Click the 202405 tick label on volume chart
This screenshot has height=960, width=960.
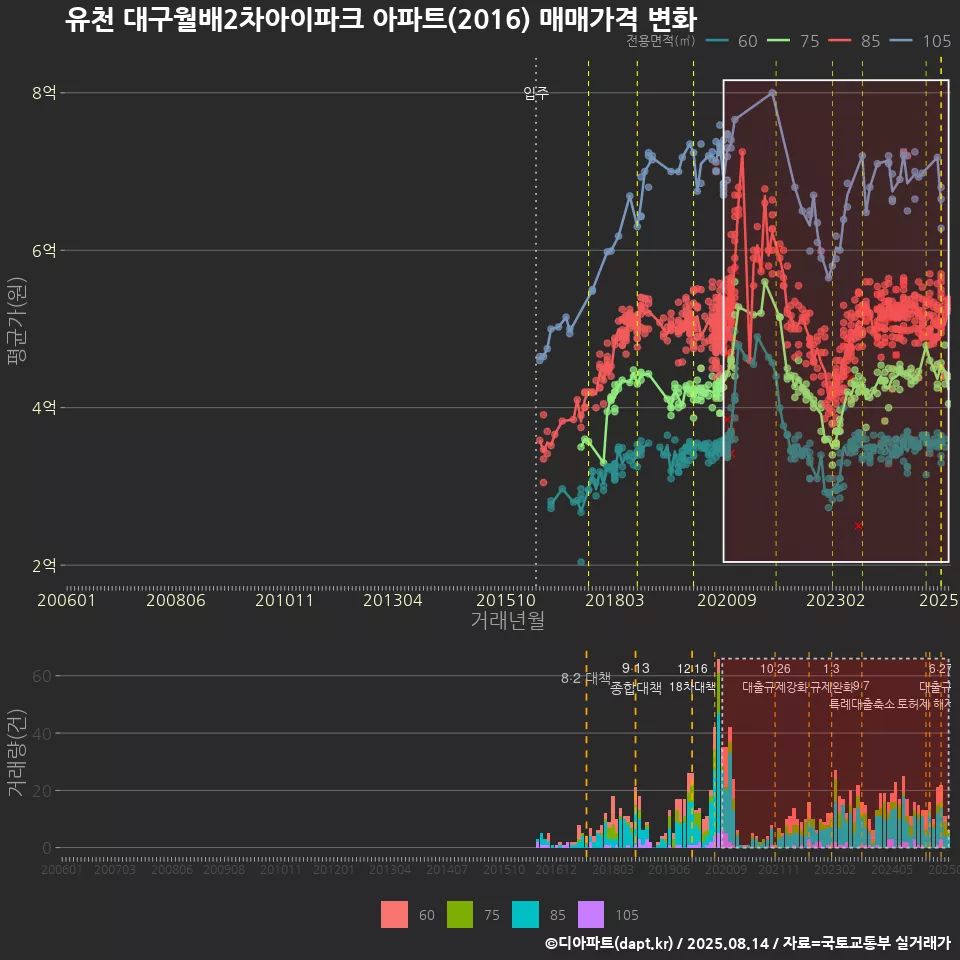coord(892,869)
